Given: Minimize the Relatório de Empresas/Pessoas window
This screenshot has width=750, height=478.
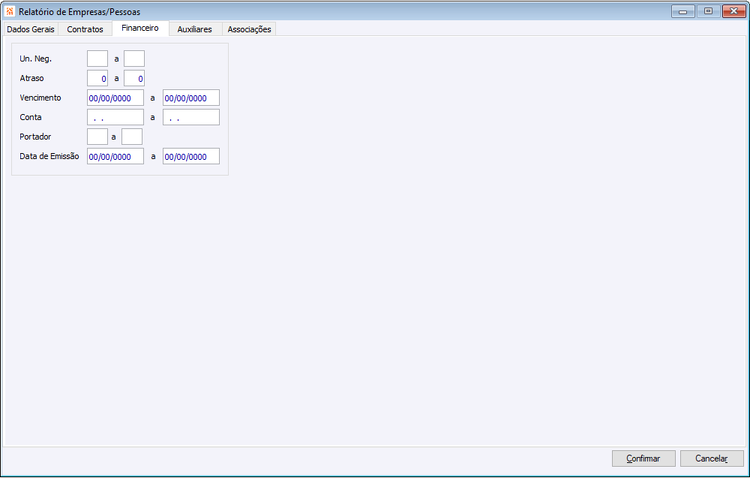Looking at the screenshot, I should coord(683,11).
